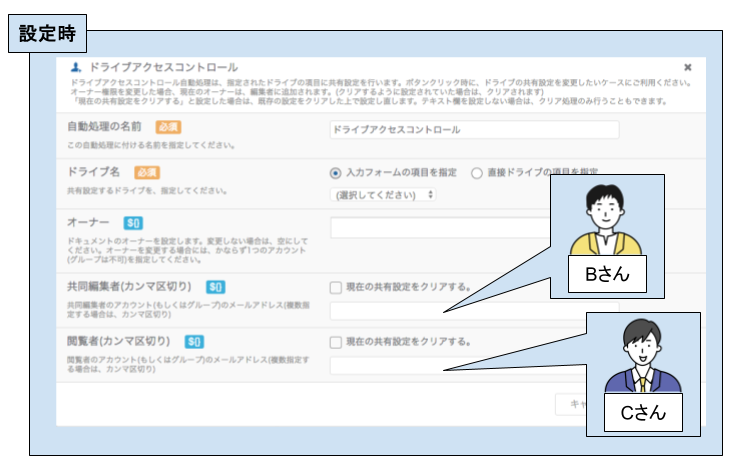
Task: Close the ドライブアクセスコントロール dialog
Action: (688, 67)
